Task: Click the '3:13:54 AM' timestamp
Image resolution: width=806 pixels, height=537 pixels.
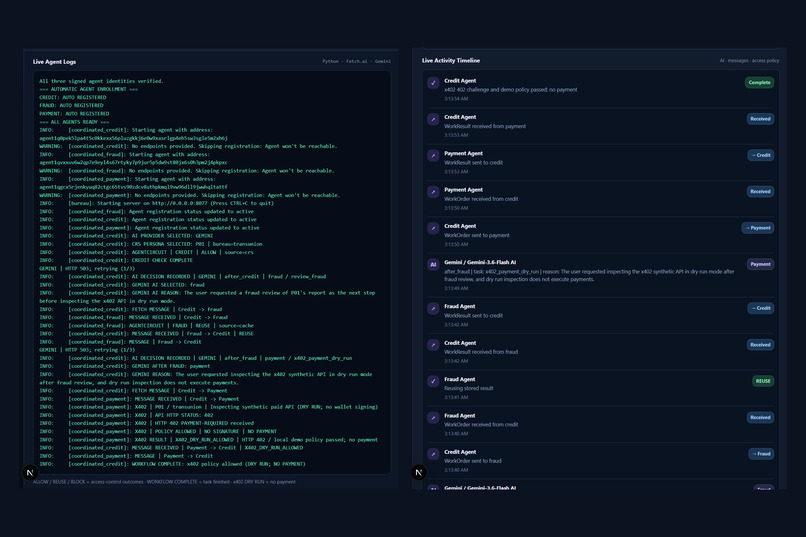Action: click(456, 99)
